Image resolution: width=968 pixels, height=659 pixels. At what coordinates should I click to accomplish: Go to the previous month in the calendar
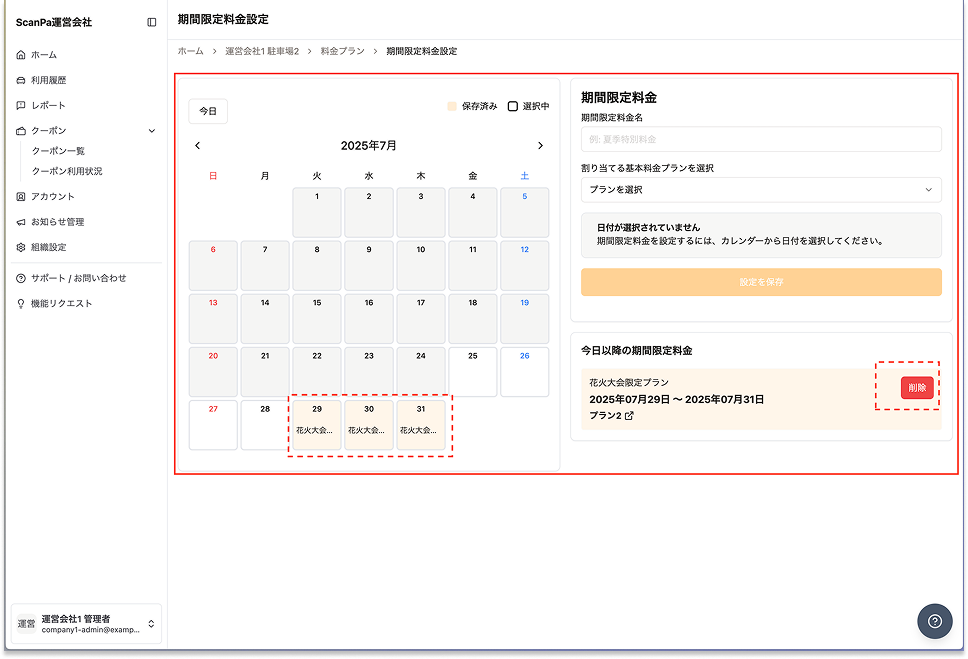click(x=198, y=146)
